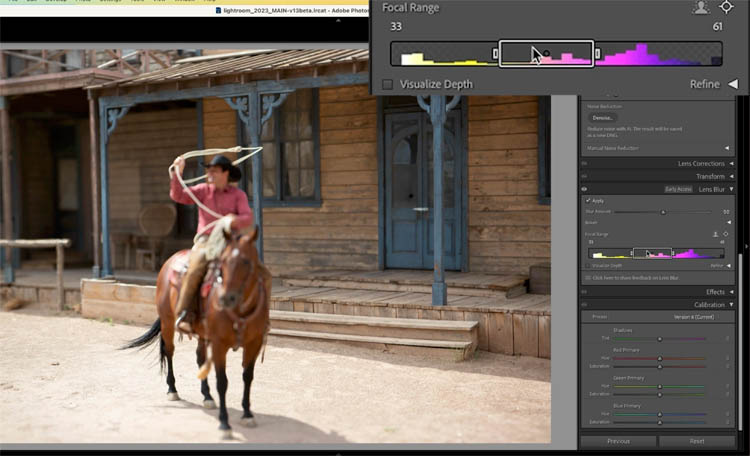Click small point focus icon in Lens Blur panel
The height and width of the screenshot is (456, 750).
point(726,234)
